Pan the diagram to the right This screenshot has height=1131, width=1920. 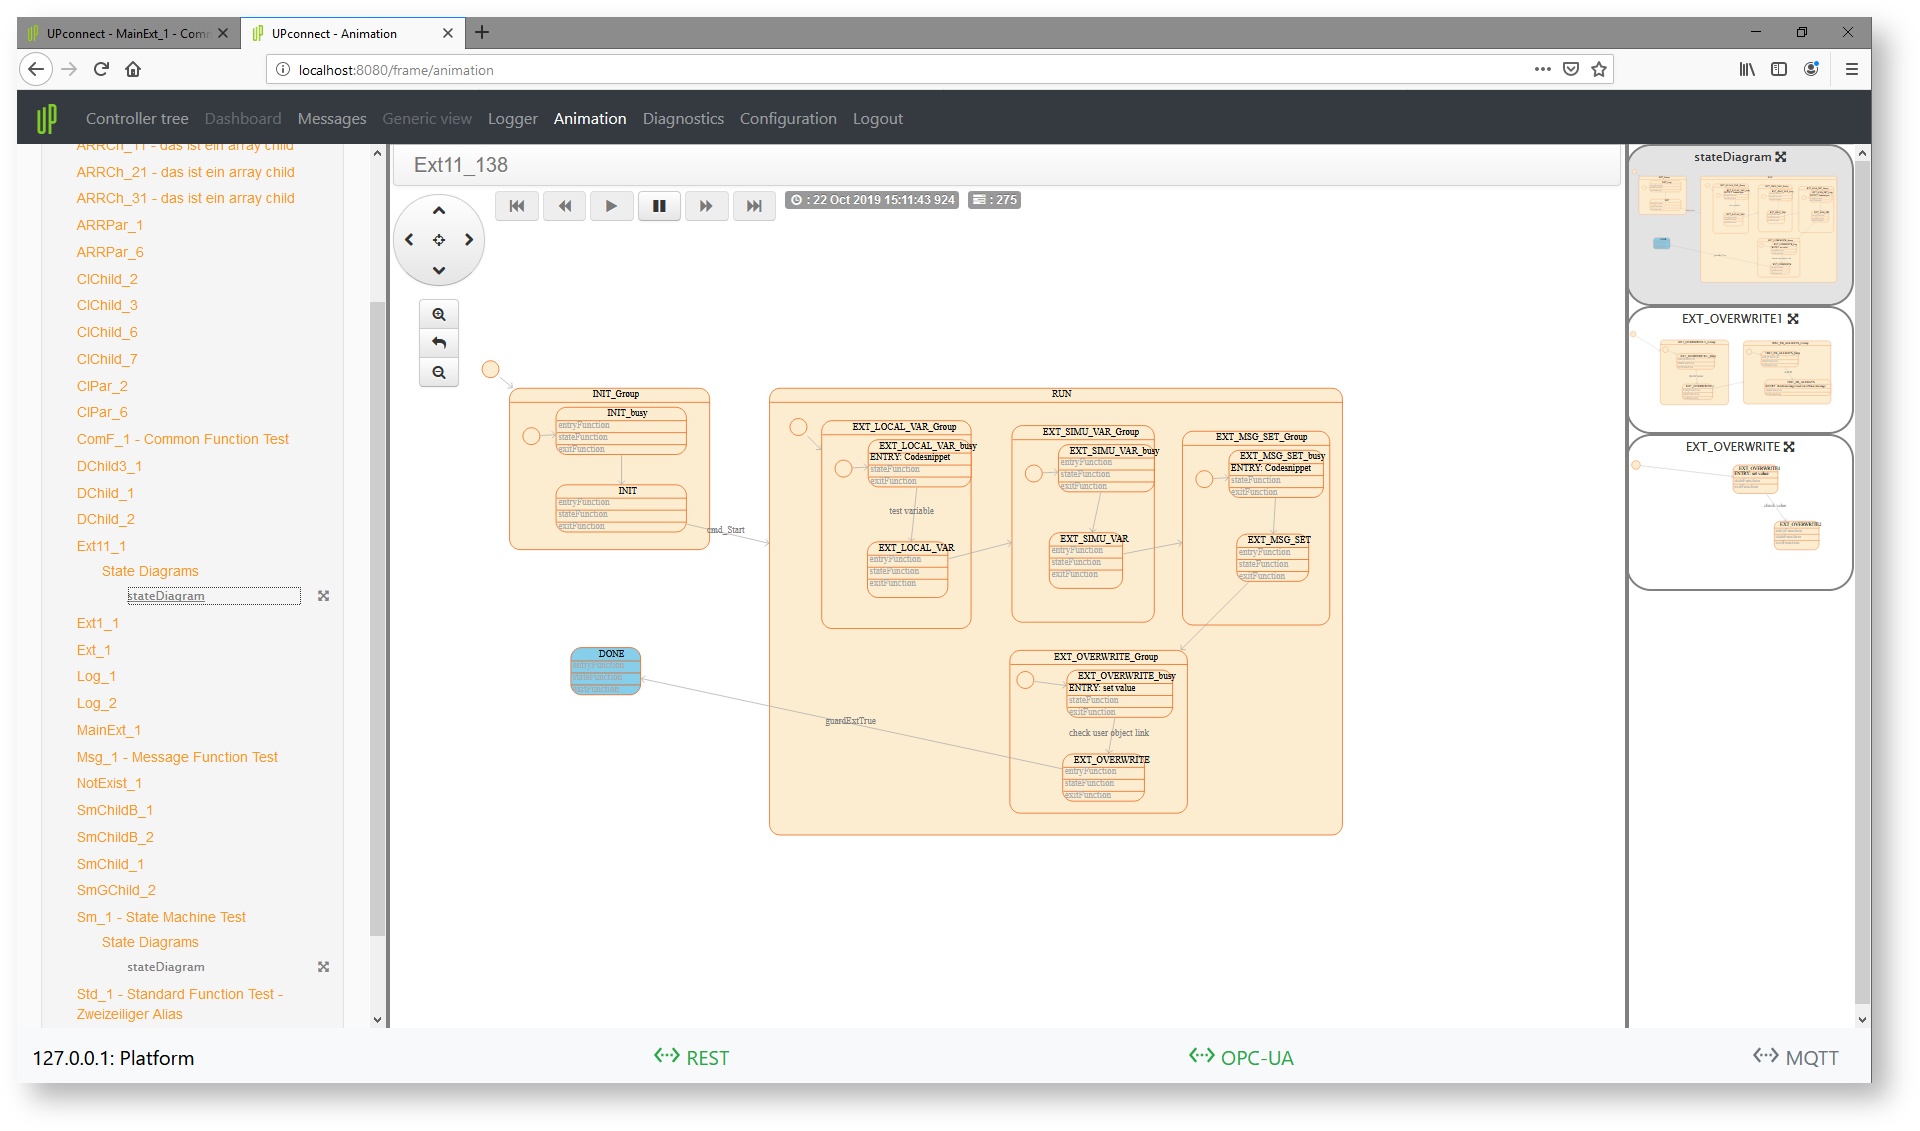[468, 240]
